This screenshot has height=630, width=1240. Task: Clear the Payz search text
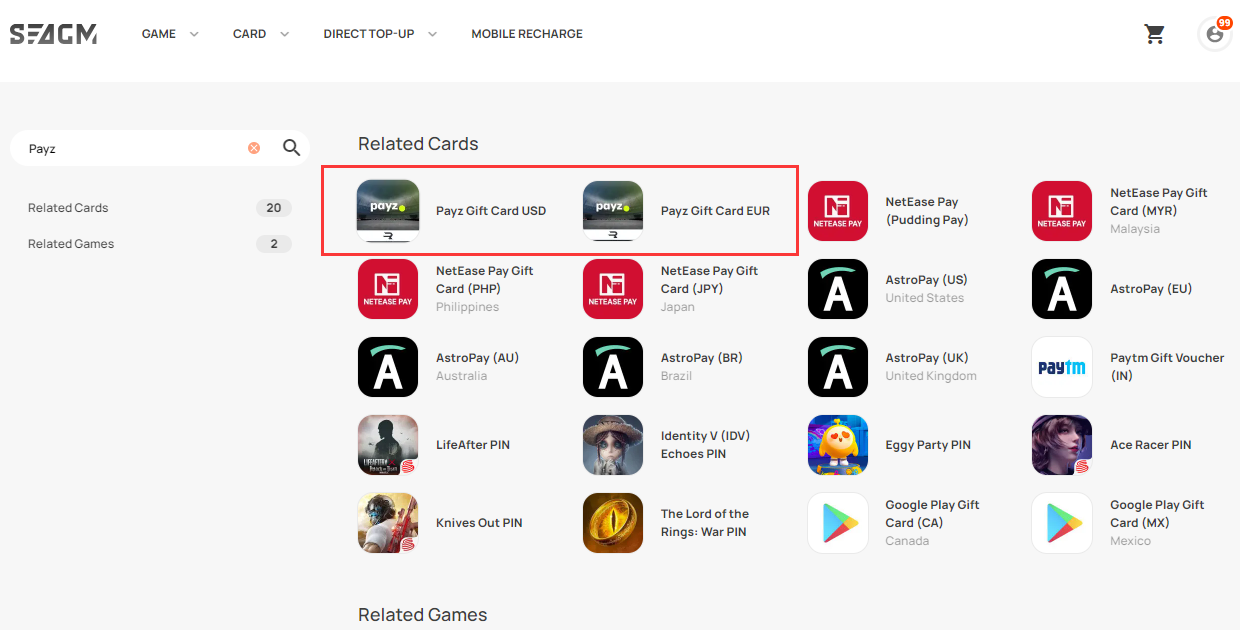pos(254,148)
